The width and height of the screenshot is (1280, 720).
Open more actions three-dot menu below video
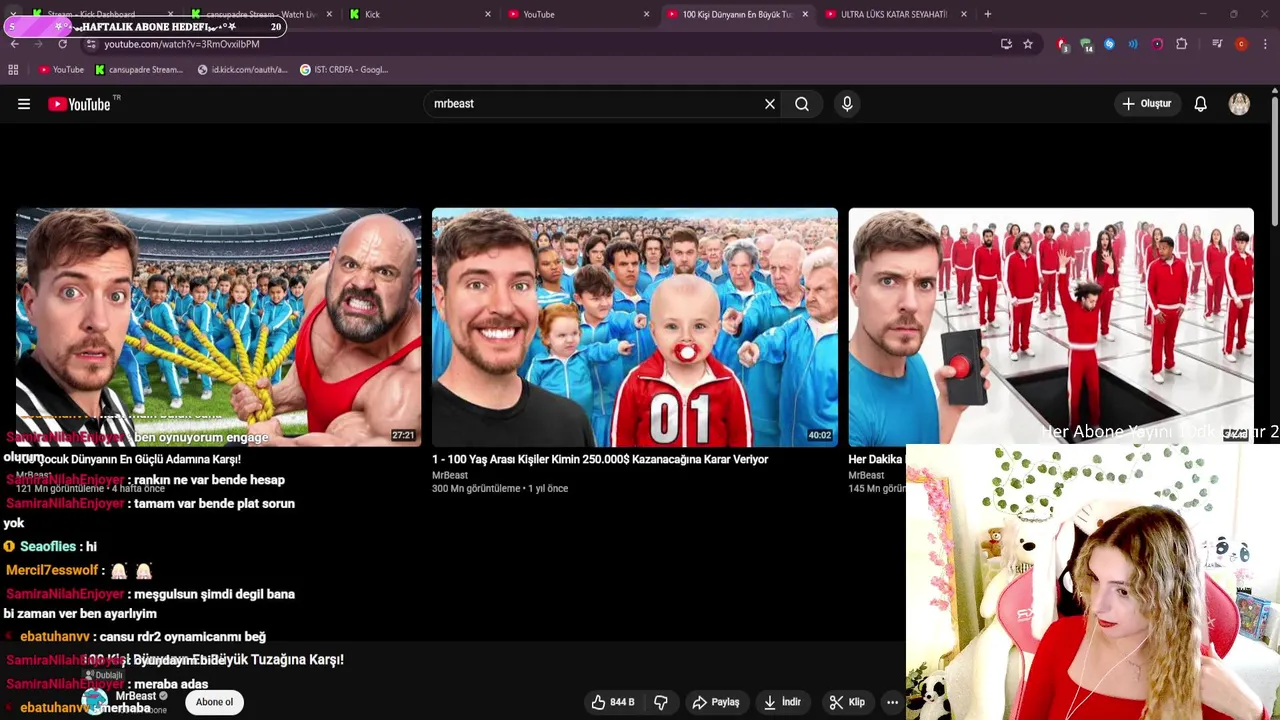coord(892,702)
